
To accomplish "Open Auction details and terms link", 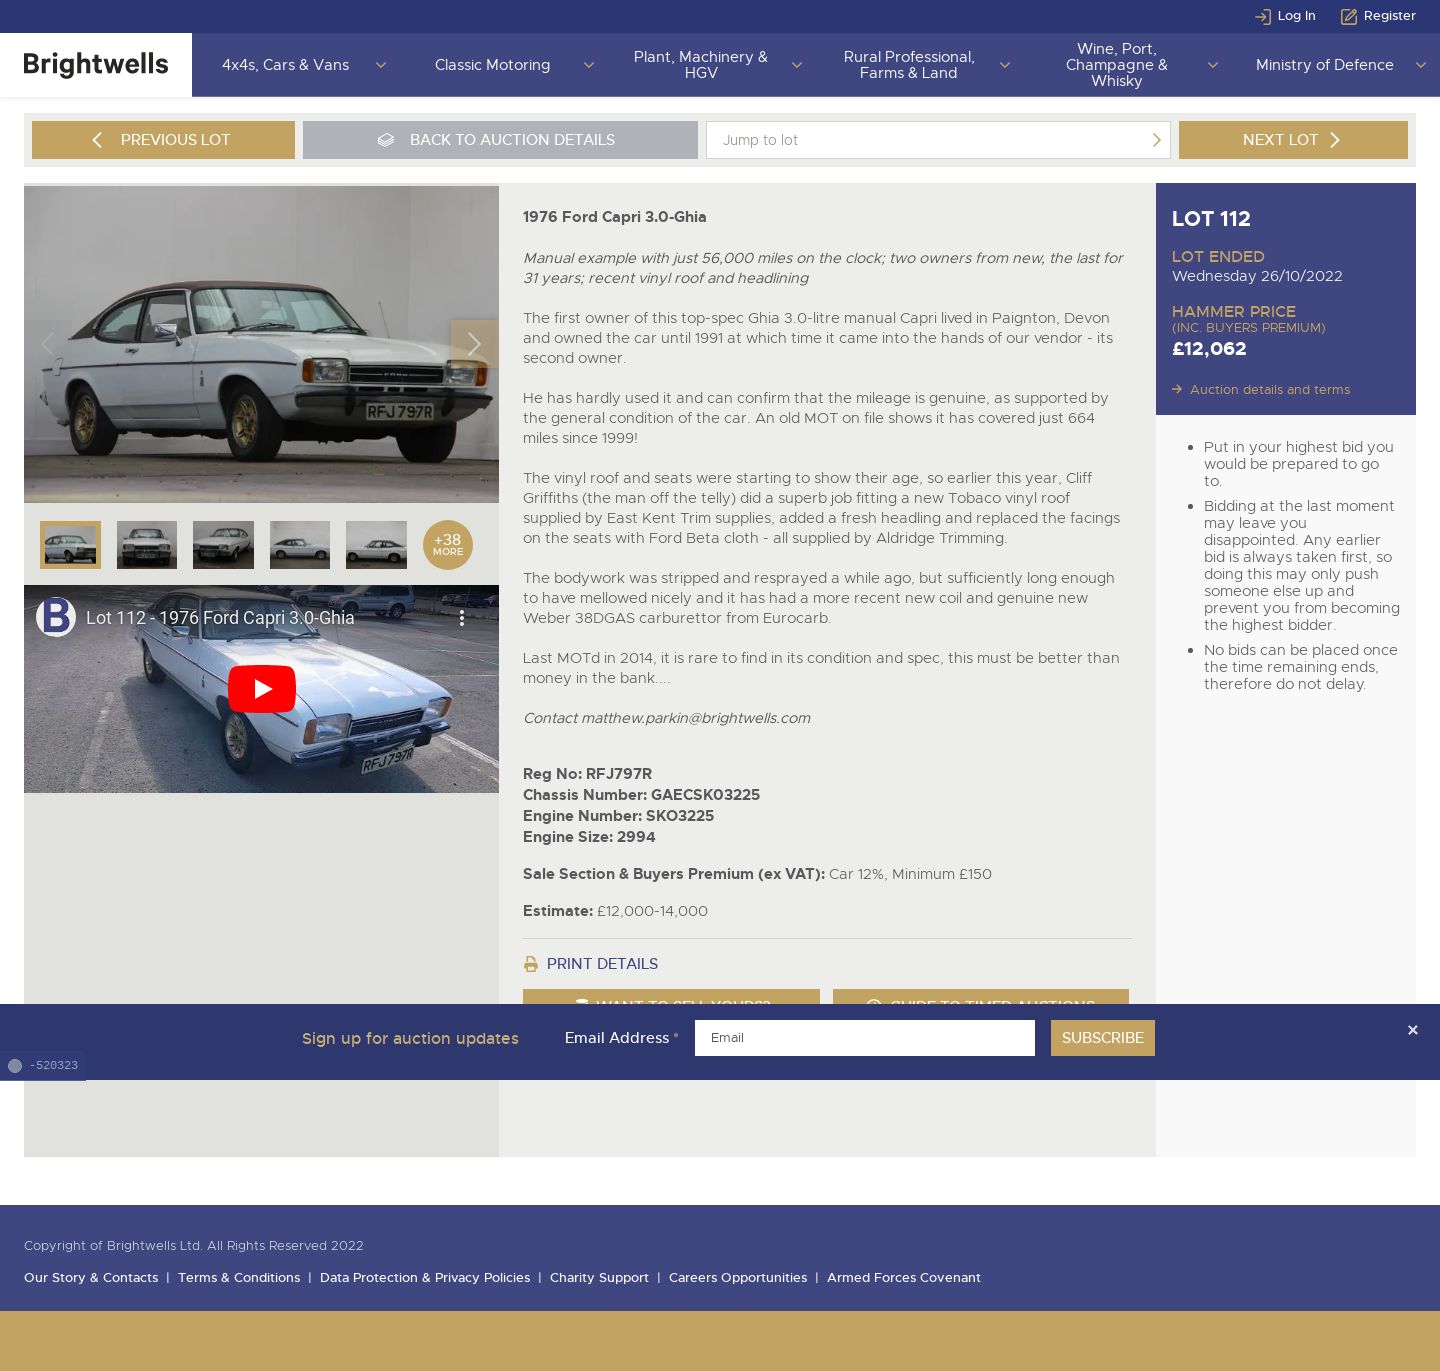I will pos(1269,390).
